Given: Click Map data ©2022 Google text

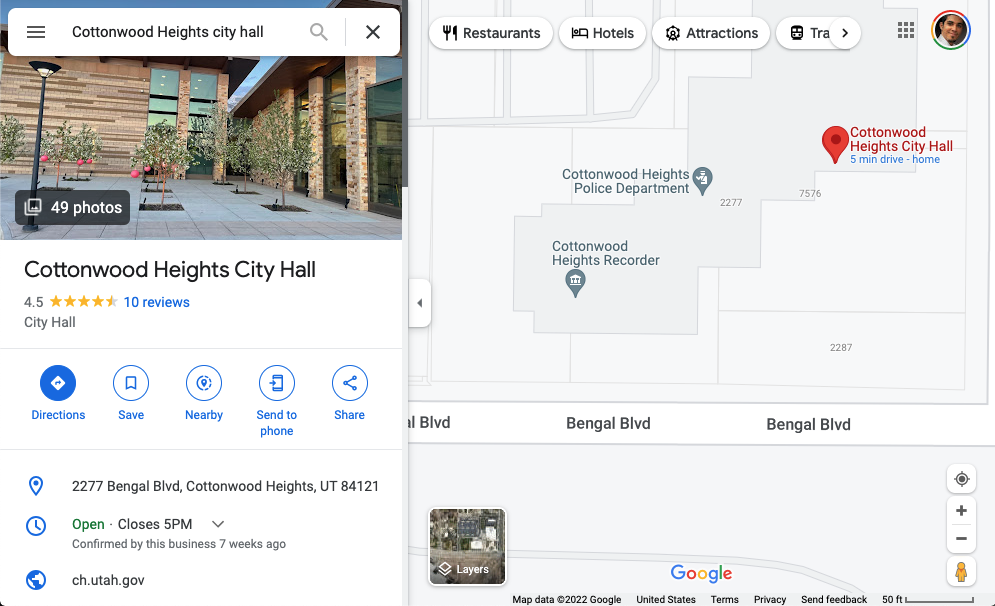Looking at the screenshot, I should 567,599.
